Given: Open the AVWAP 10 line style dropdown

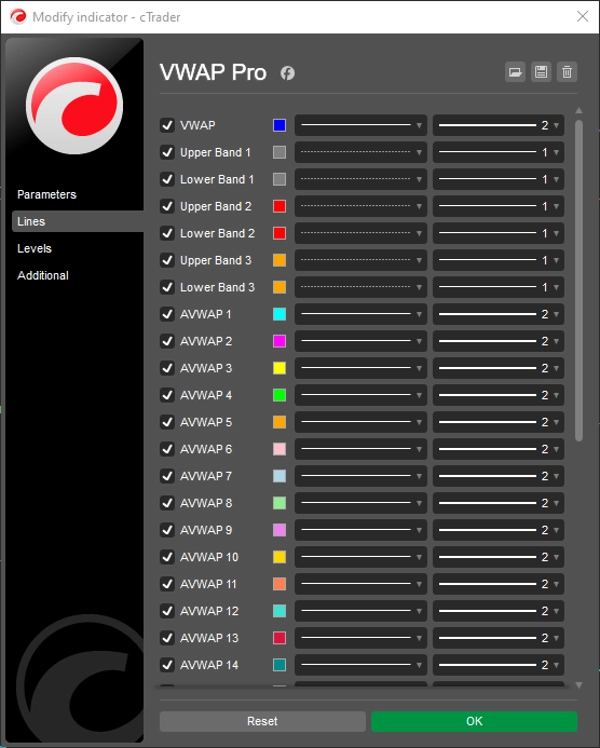Looking at the screenshot, I should pyautogui.click(x=361, y=557).
